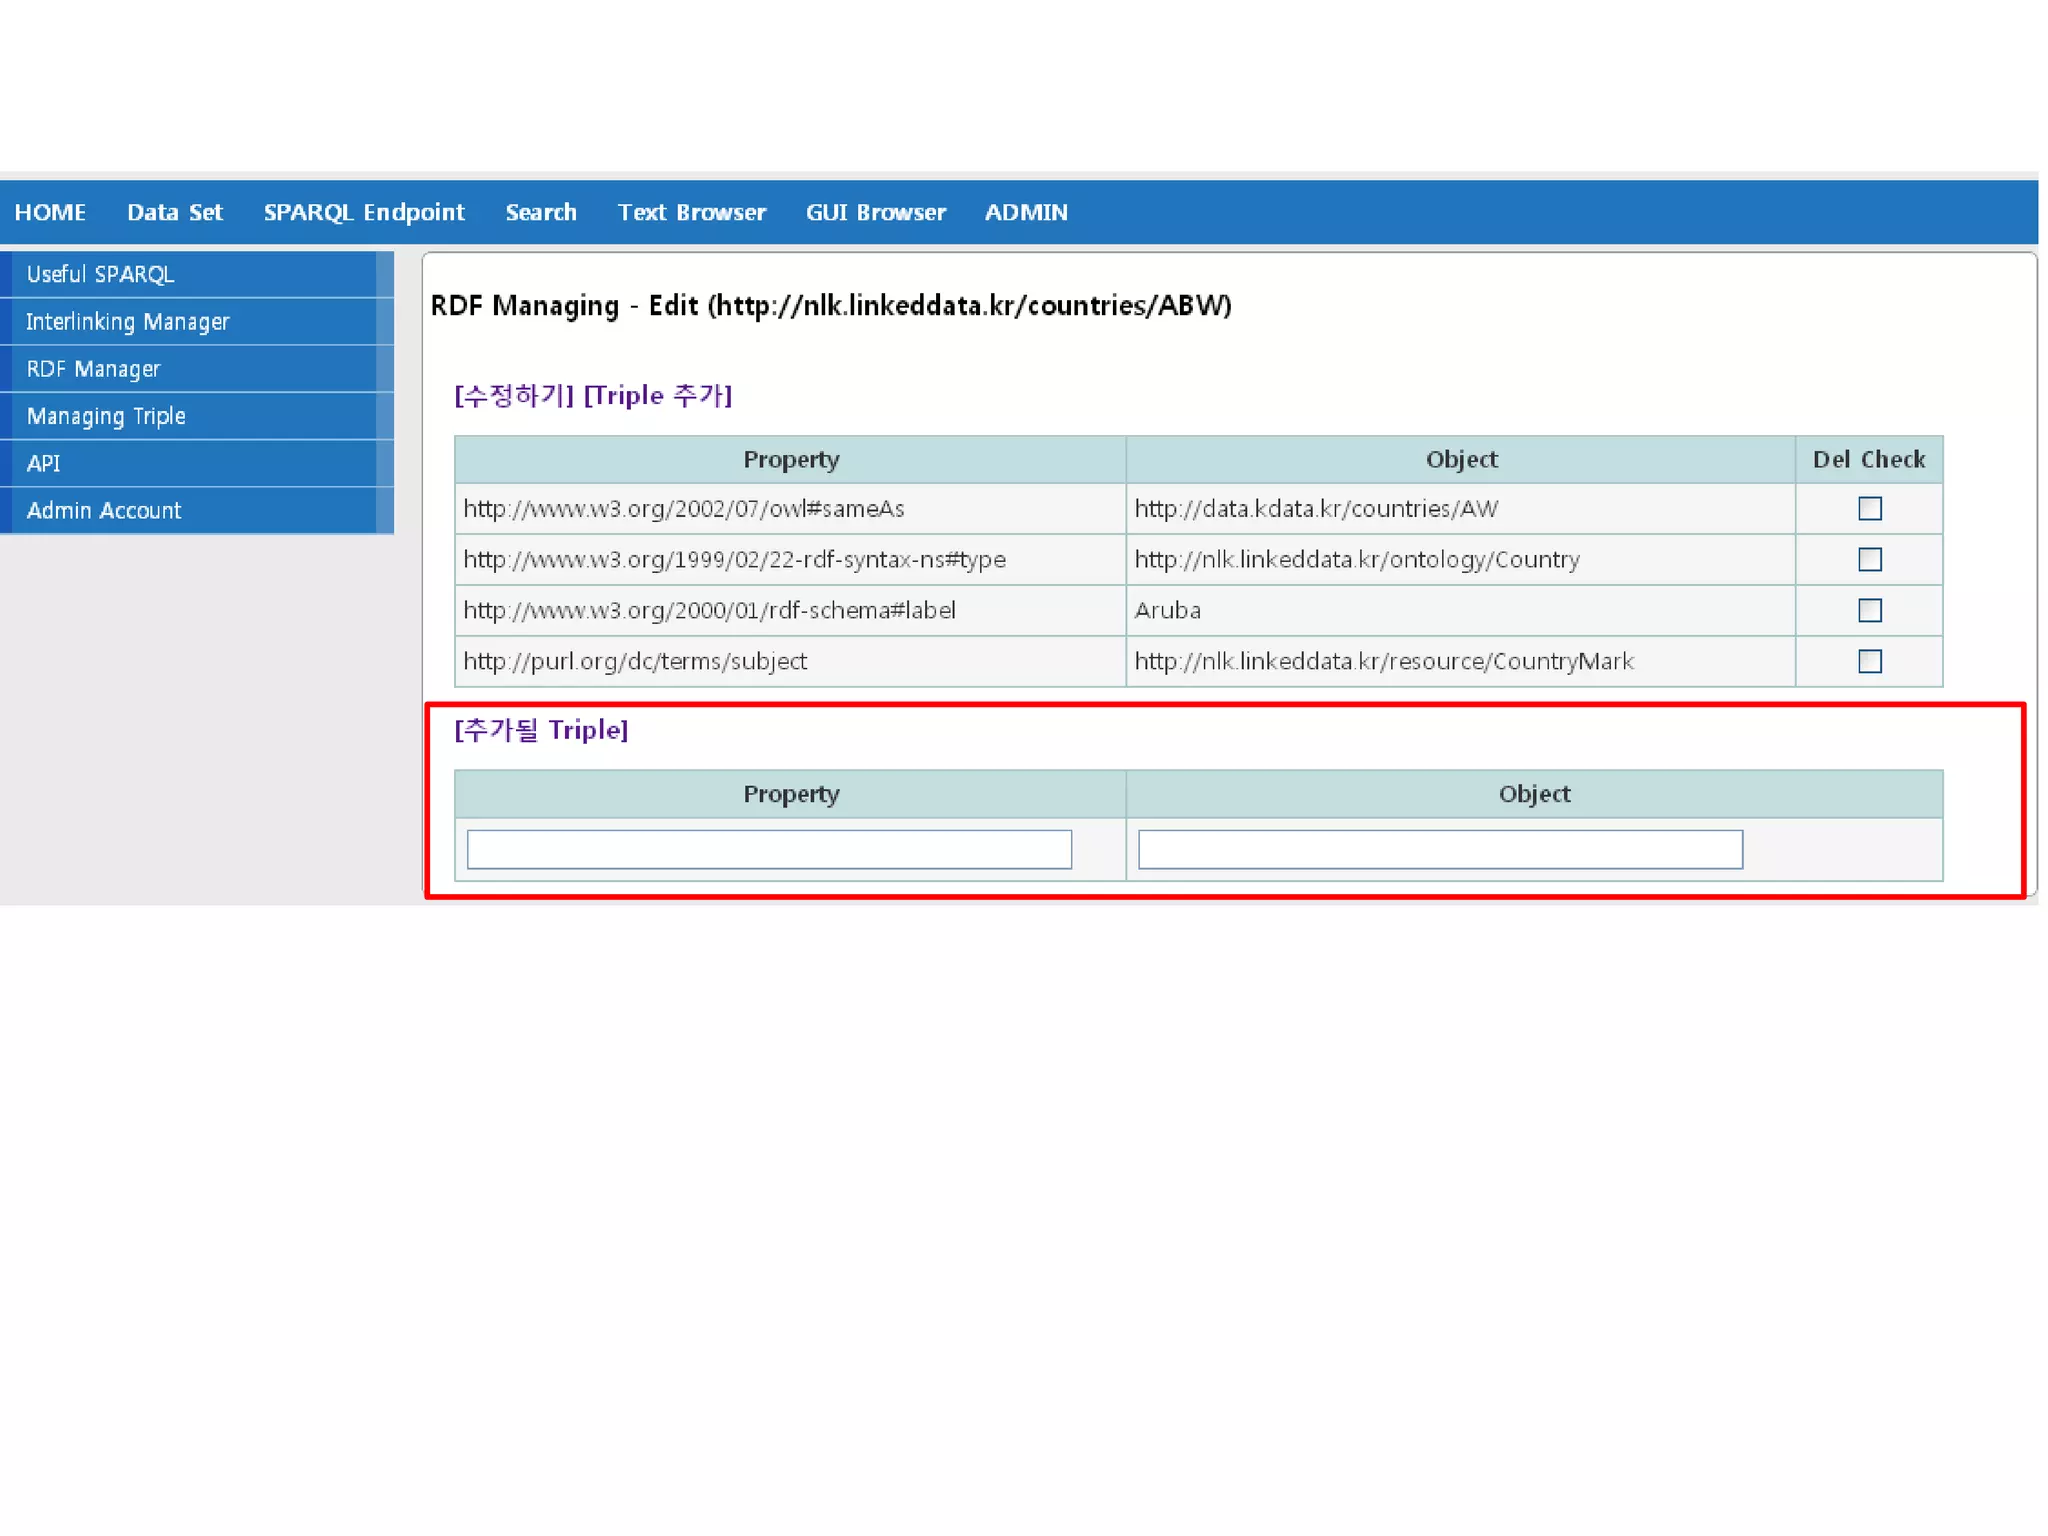
Task: Open the Data Set menu
Action: (x=175, y=212)
